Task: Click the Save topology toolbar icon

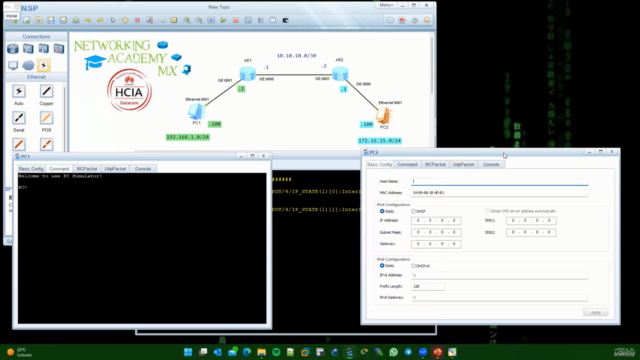Action: pyautogui.click(x=51, y=20)
